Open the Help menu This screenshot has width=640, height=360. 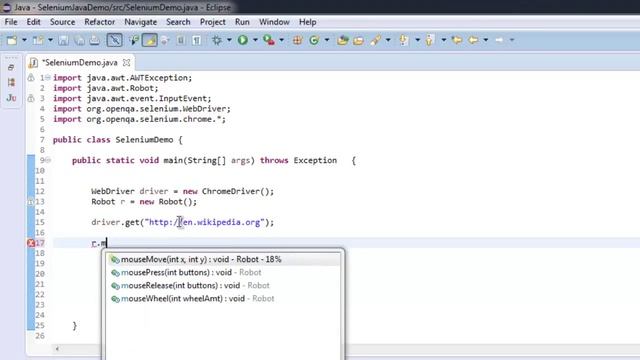(x=308, y=22)
